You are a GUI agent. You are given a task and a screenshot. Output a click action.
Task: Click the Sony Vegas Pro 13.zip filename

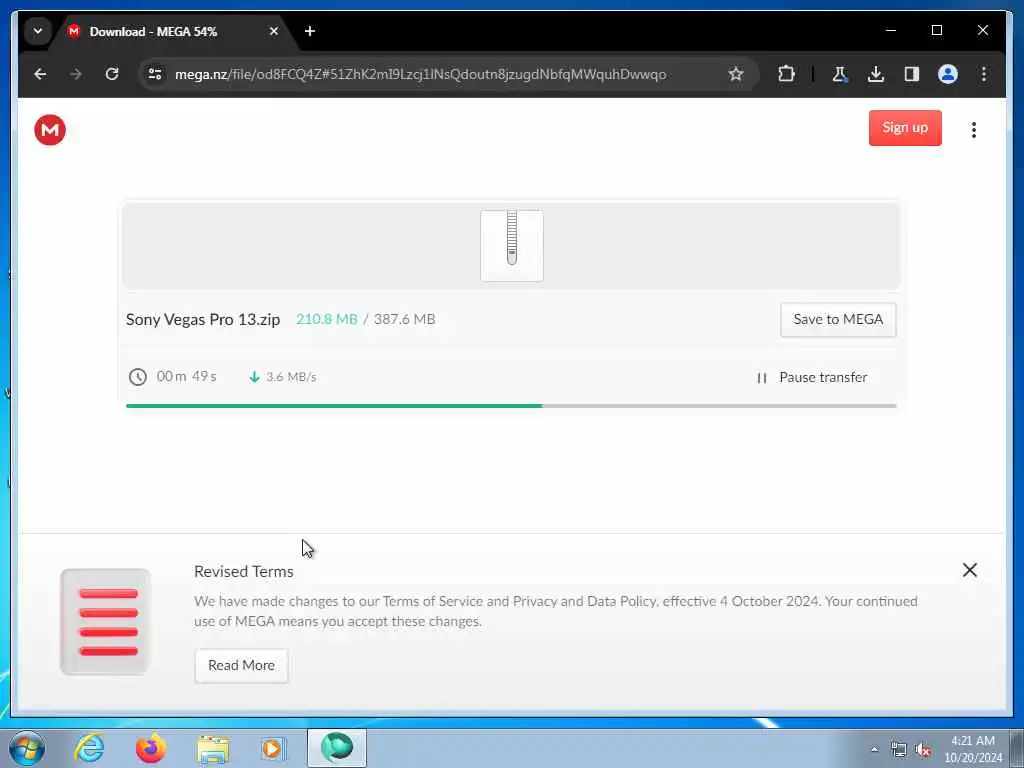pyautogui.click(x=203, y=319)
